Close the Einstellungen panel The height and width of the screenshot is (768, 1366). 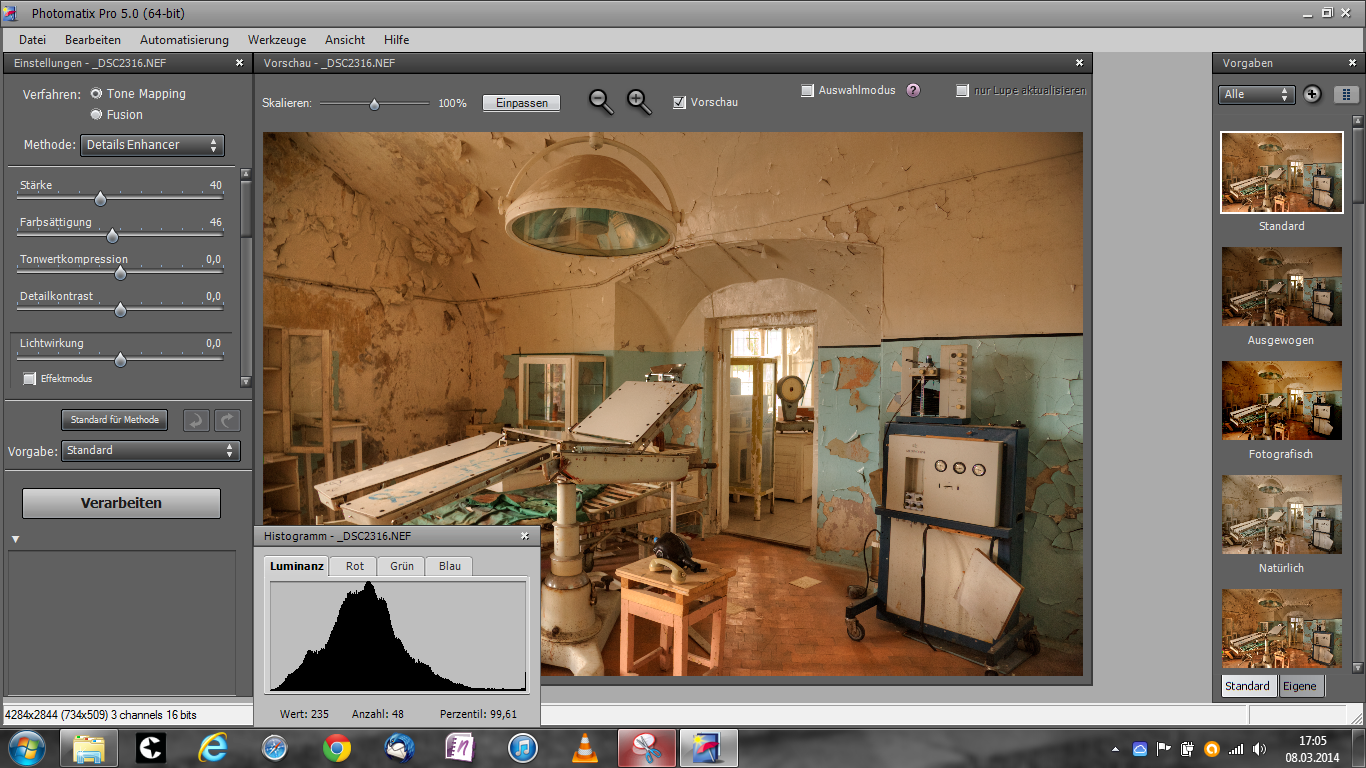click(239, 62)
